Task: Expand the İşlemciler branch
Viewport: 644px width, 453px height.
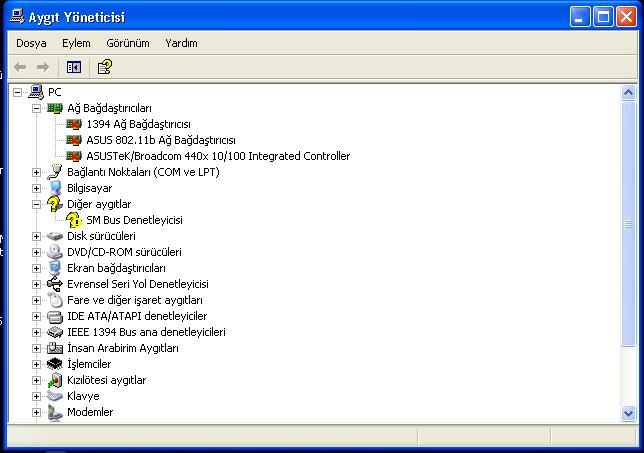Action: point(37,365)
